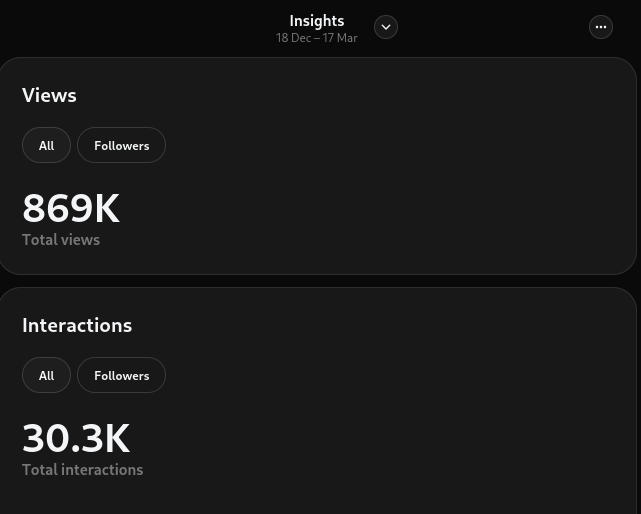Click empty header space left of Insights

coord(130,27)
